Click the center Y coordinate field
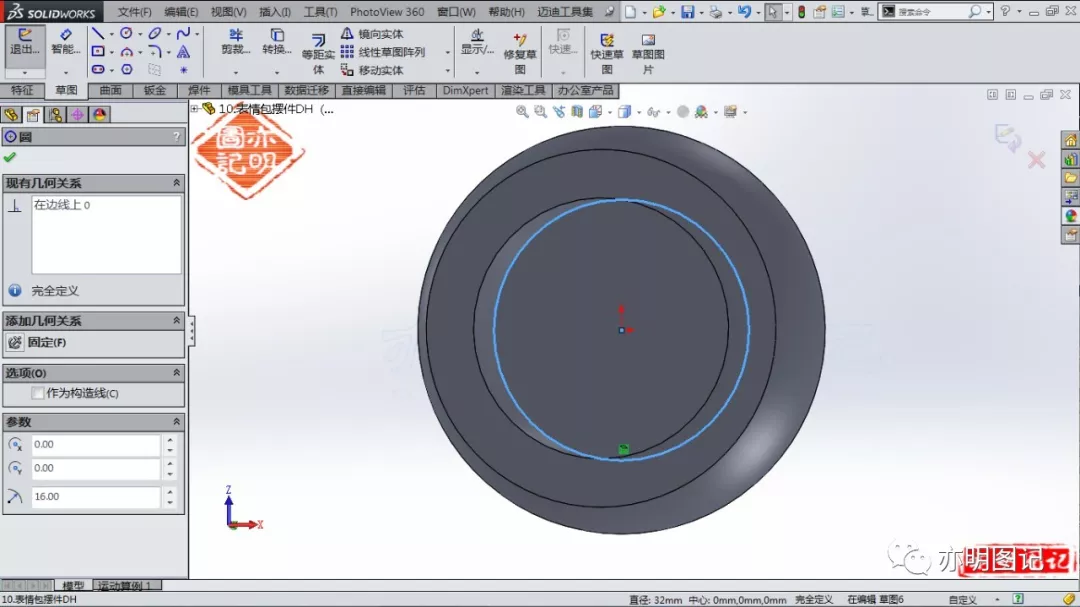Screen dimensions: 1080x607 [x=95, y=468]
